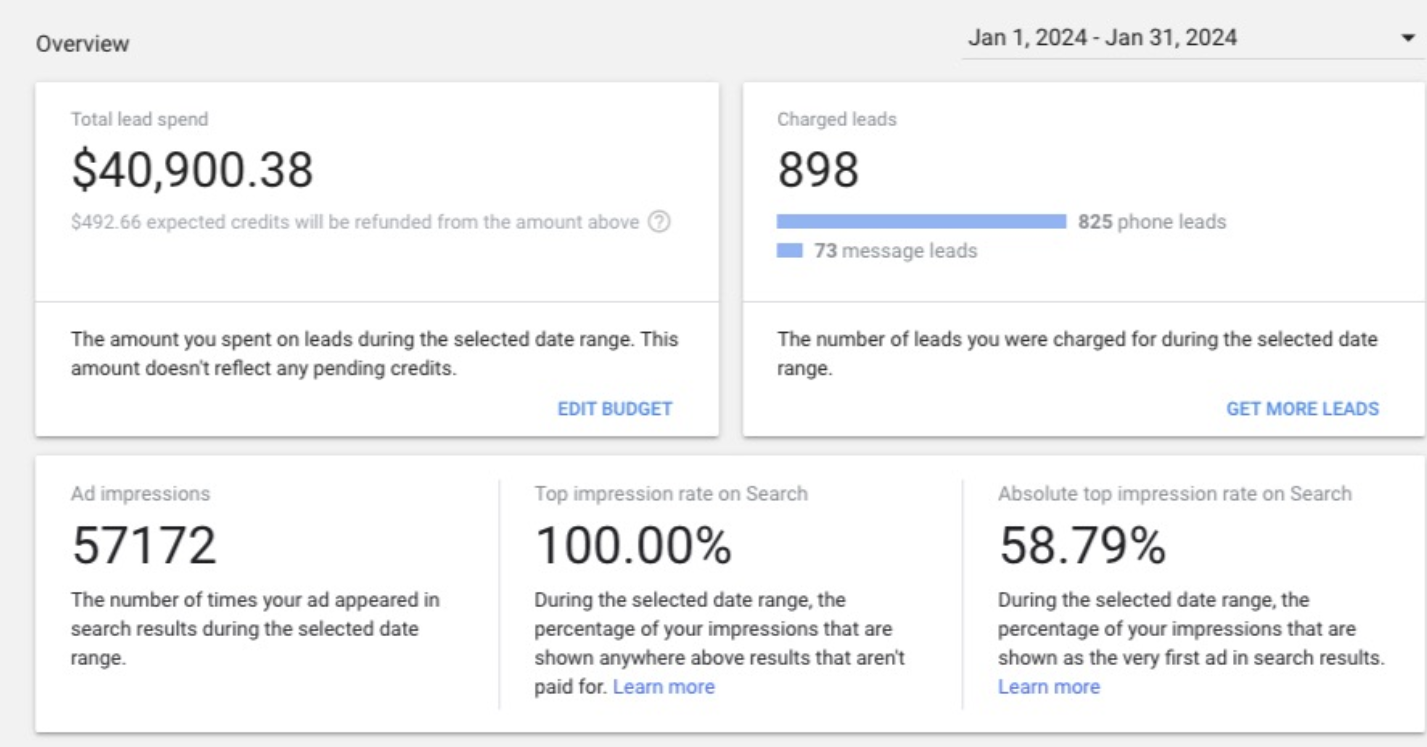
Task: Open Learn more under Top impression rate
Action: (664, 687)
